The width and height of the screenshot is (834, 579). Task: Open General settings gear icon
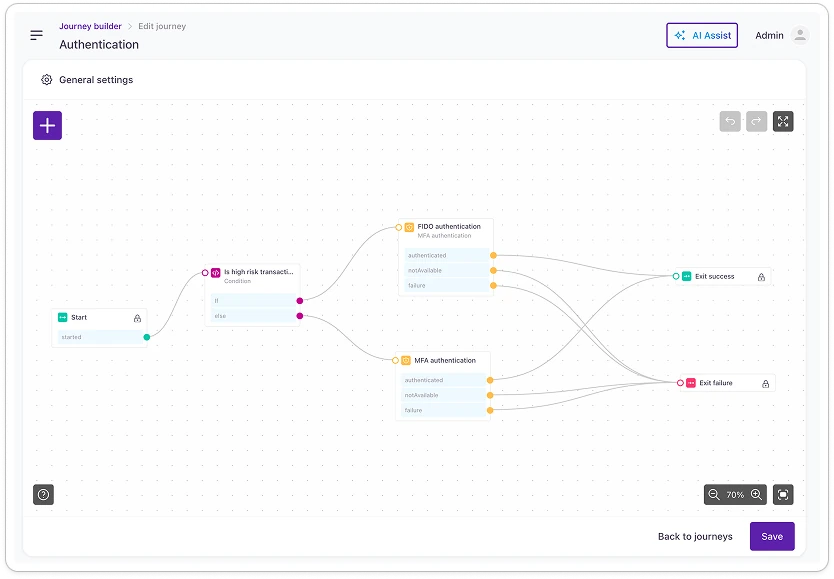click(x=47, y=80)
